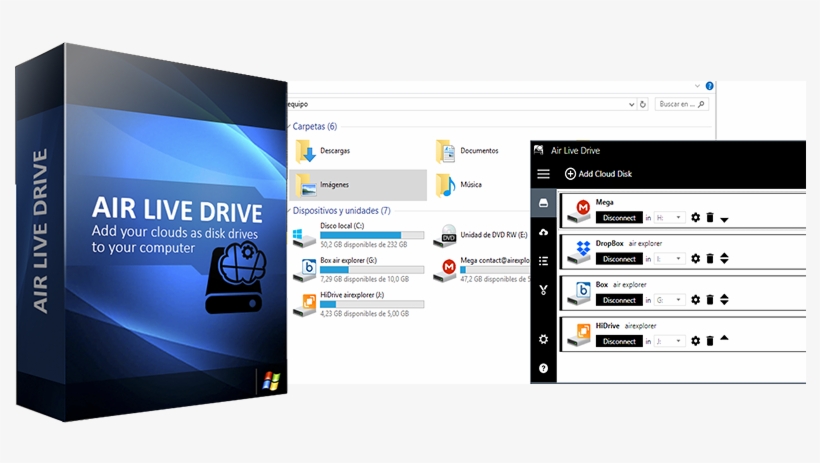Open Box air explorer (G:) drive
820x463 pixels.
click(358, 269)
